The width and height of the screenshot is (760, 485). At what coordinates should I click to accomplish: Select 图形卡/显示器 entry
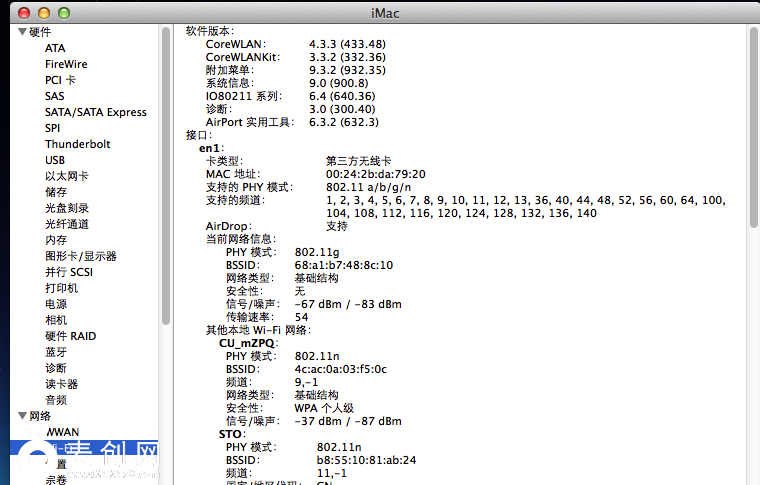click(x=80, y=256)
